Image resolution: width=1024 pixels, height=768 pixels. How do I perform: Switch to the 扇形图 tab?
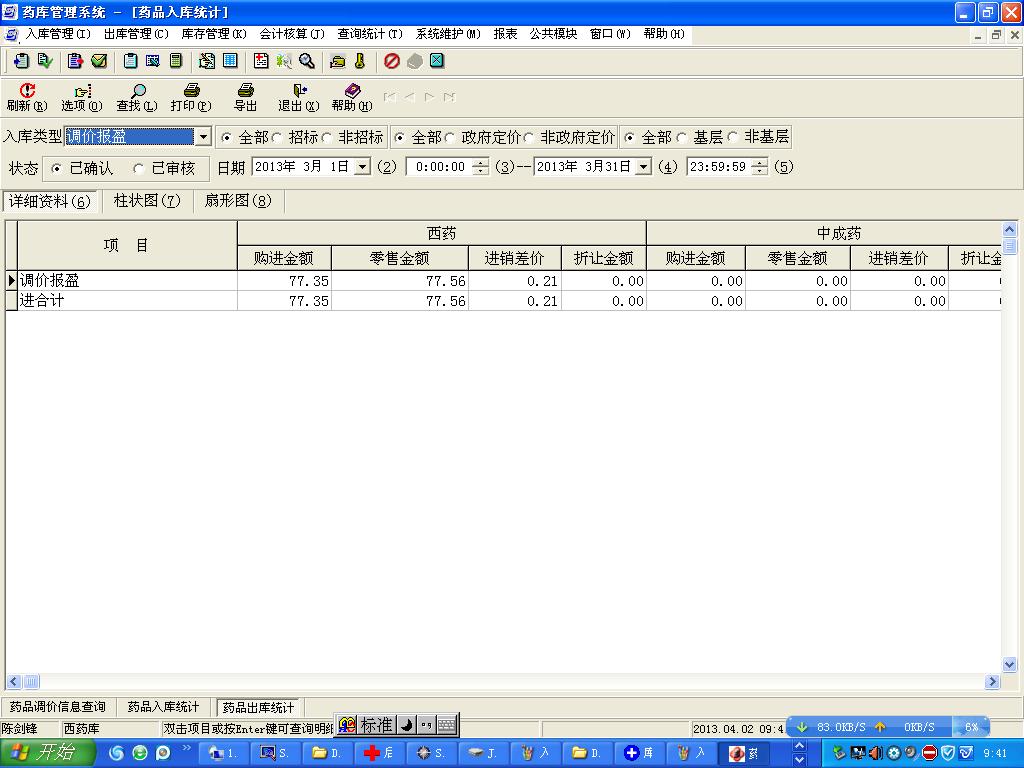(238, 201)
